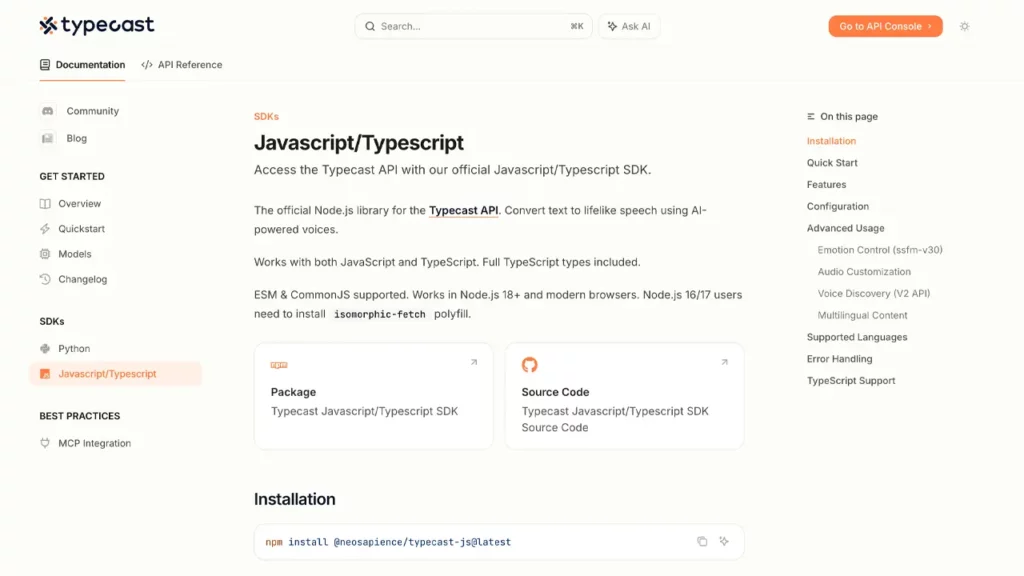Select the Documentation tab
The image size is (1024, 576).
pyautogui.click(x=82, y=64)
